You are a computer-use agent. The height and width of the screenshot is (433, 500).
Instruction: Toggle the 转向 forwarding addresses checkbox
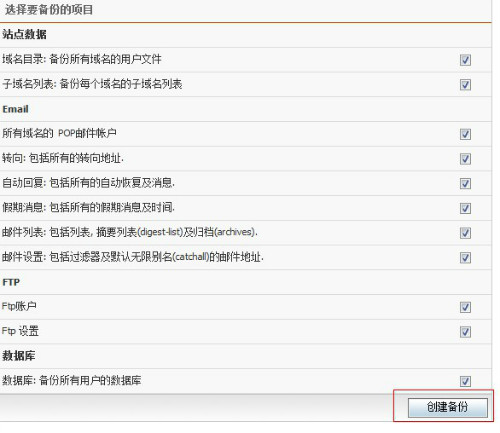pos(465,159)
